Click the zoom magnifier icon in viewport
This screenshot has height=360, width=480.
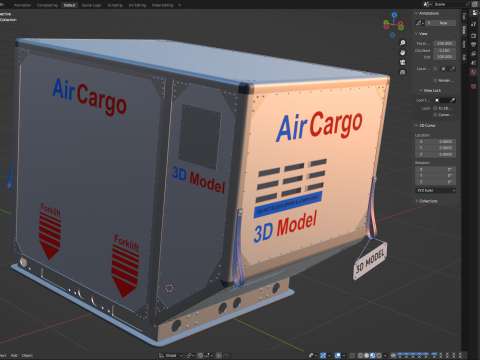(x=403, y=43)
